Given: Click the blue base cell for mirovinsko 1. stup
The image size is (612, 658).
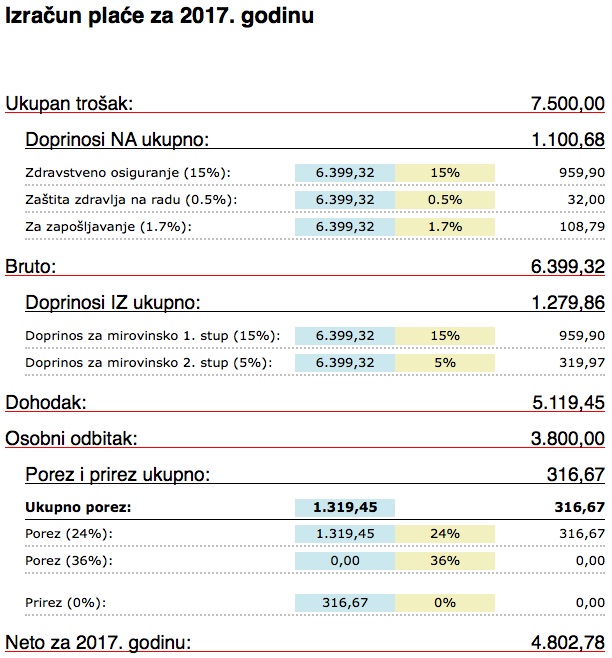Looking at the screenshot, I should 345,335.
